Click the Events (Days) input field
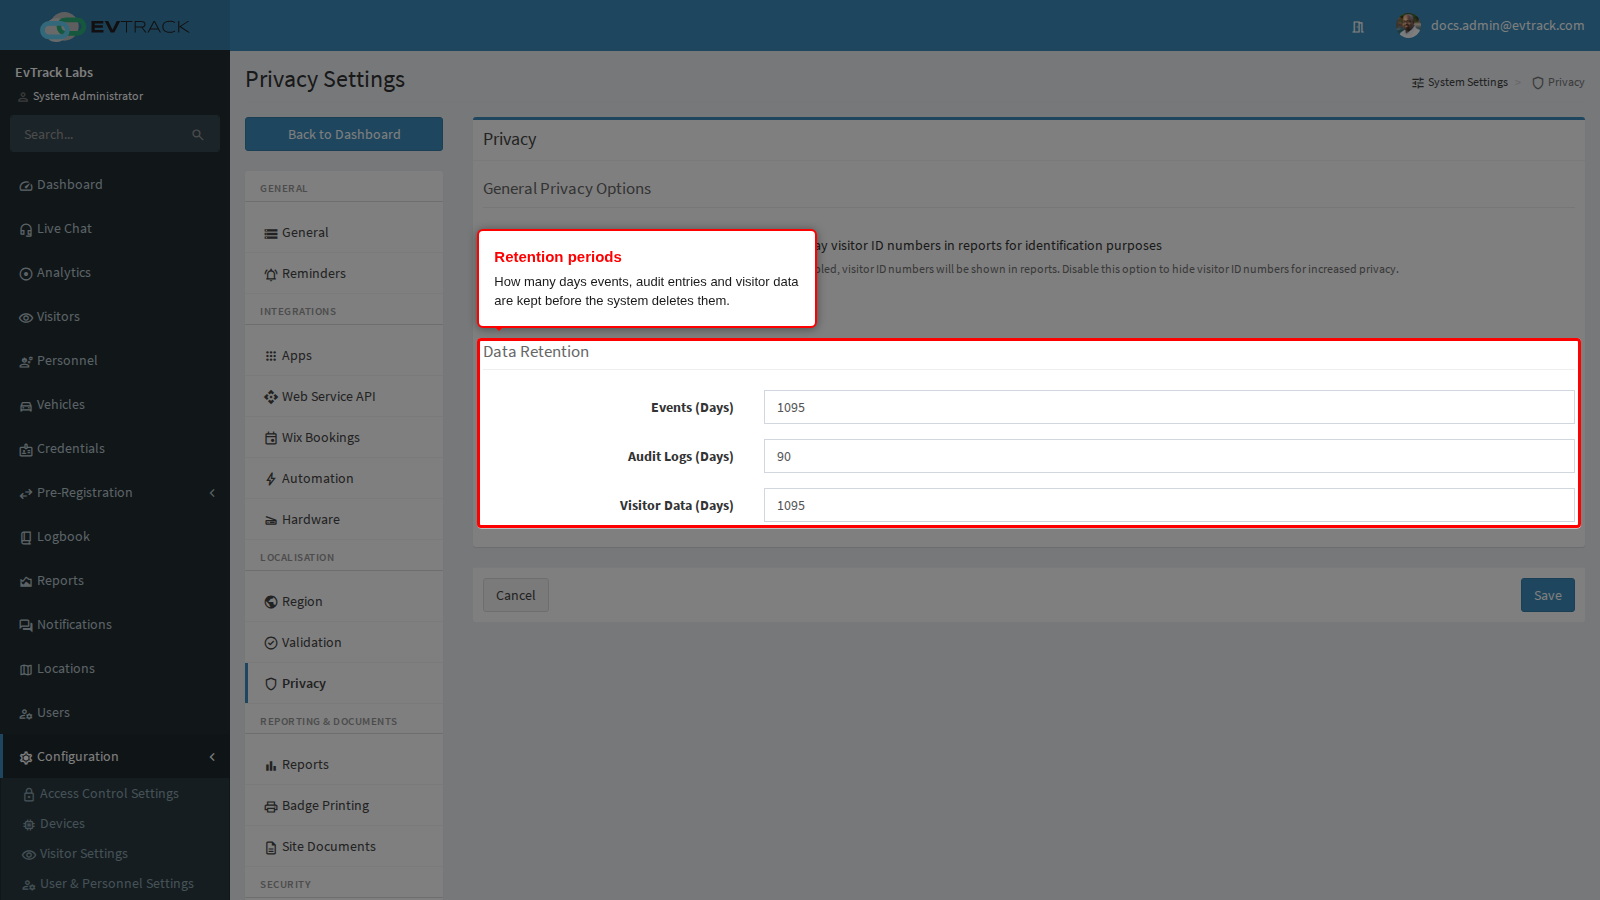 (1169, 407)
